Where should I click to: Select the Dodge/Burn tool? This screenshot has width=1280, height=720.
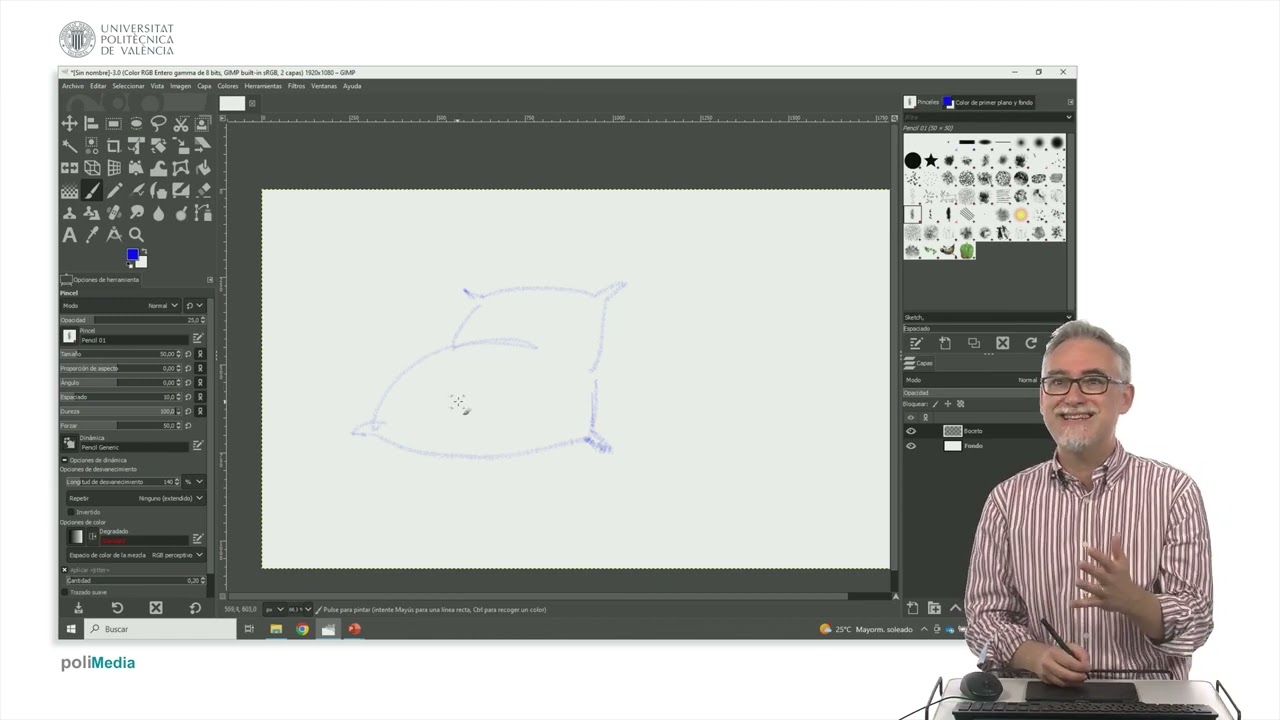[x=181, y=213]
